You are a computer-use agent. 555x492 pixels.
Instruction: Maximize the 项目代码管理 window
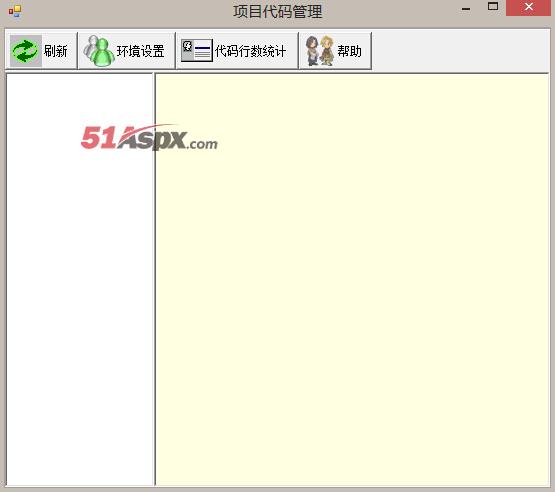[x=493, y=7]
